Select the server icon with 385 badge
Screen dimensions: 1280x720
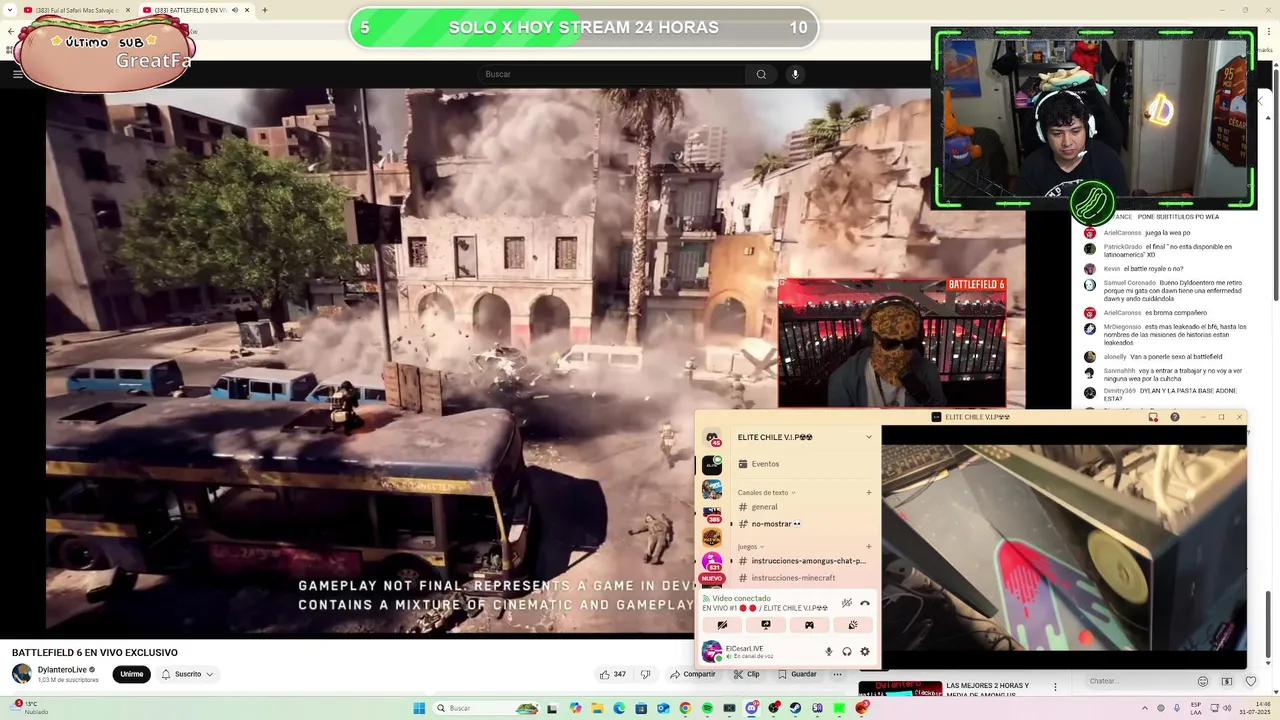(x=712, y=515)
